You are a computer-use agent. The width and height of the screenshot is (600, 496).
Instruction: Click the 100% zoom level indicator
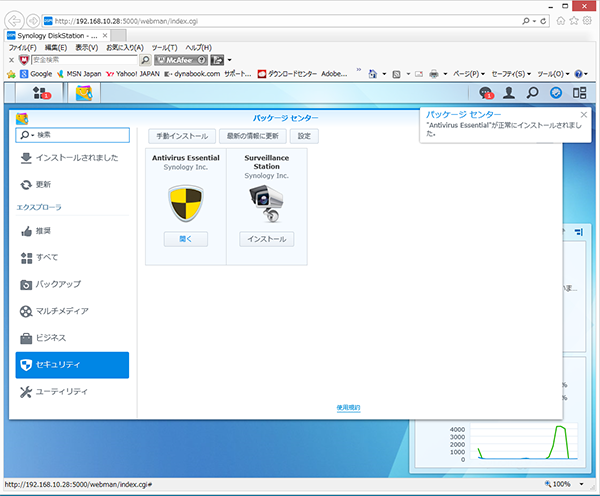click(558, 484)
